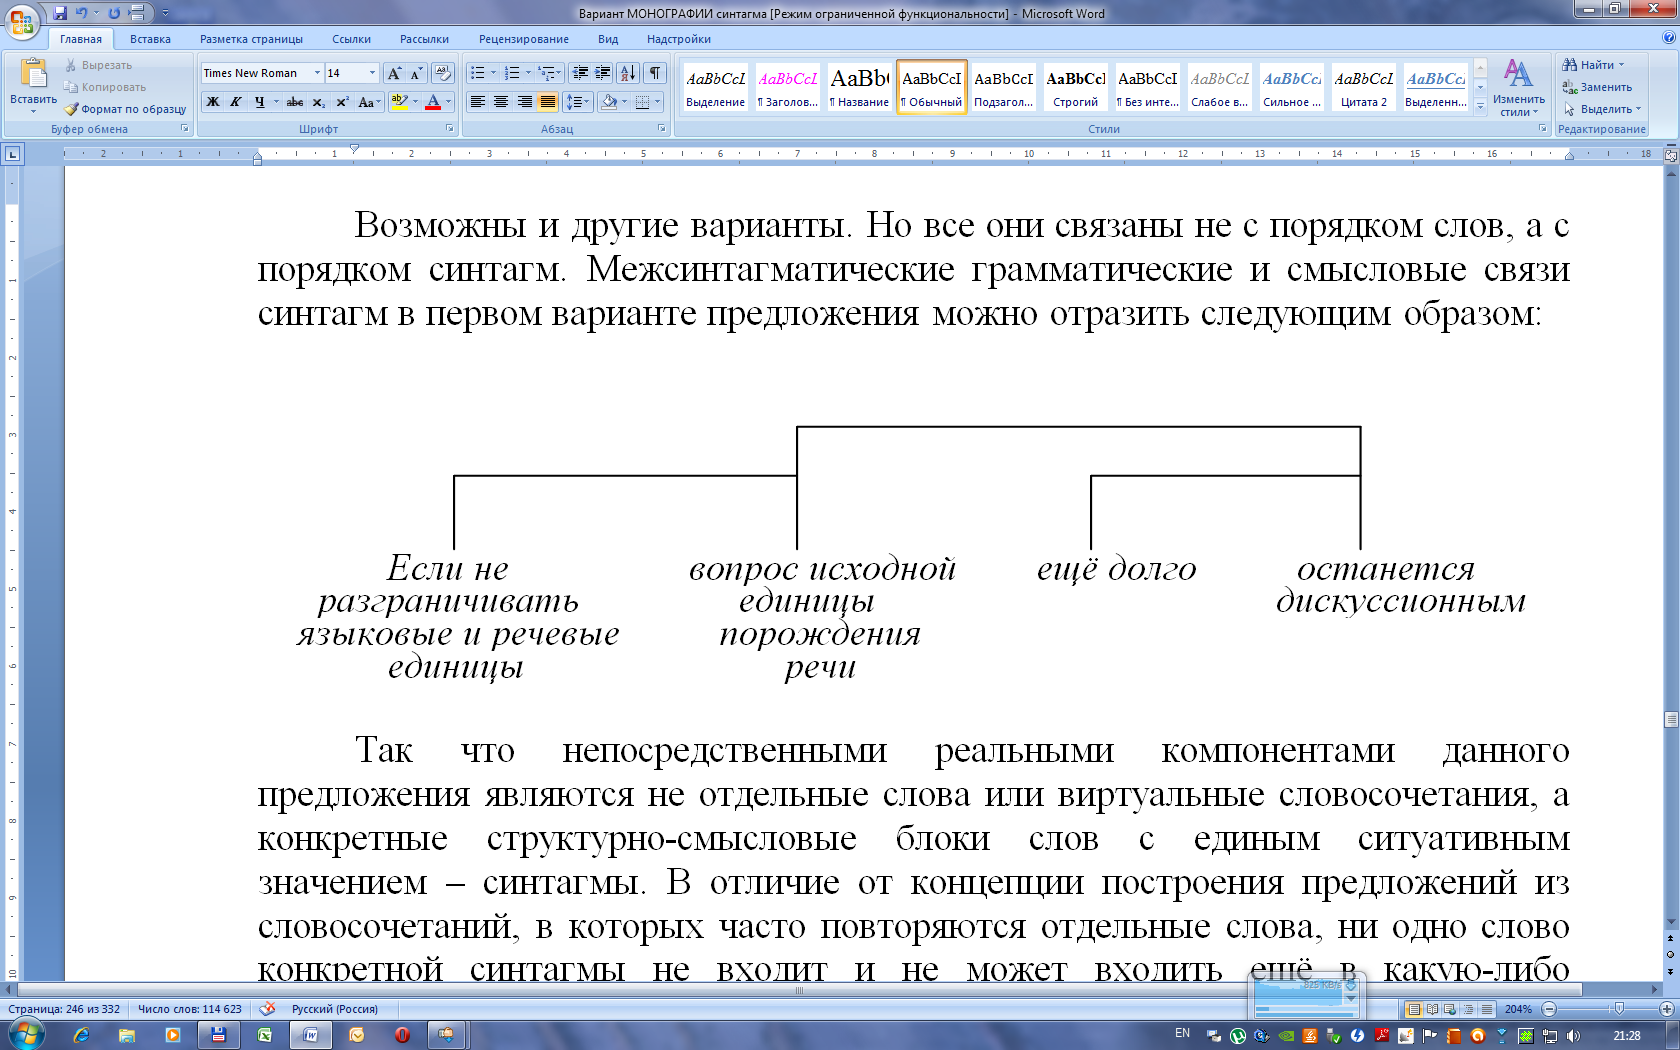Click the spelling check icon in status bar

click(267, 1009)
